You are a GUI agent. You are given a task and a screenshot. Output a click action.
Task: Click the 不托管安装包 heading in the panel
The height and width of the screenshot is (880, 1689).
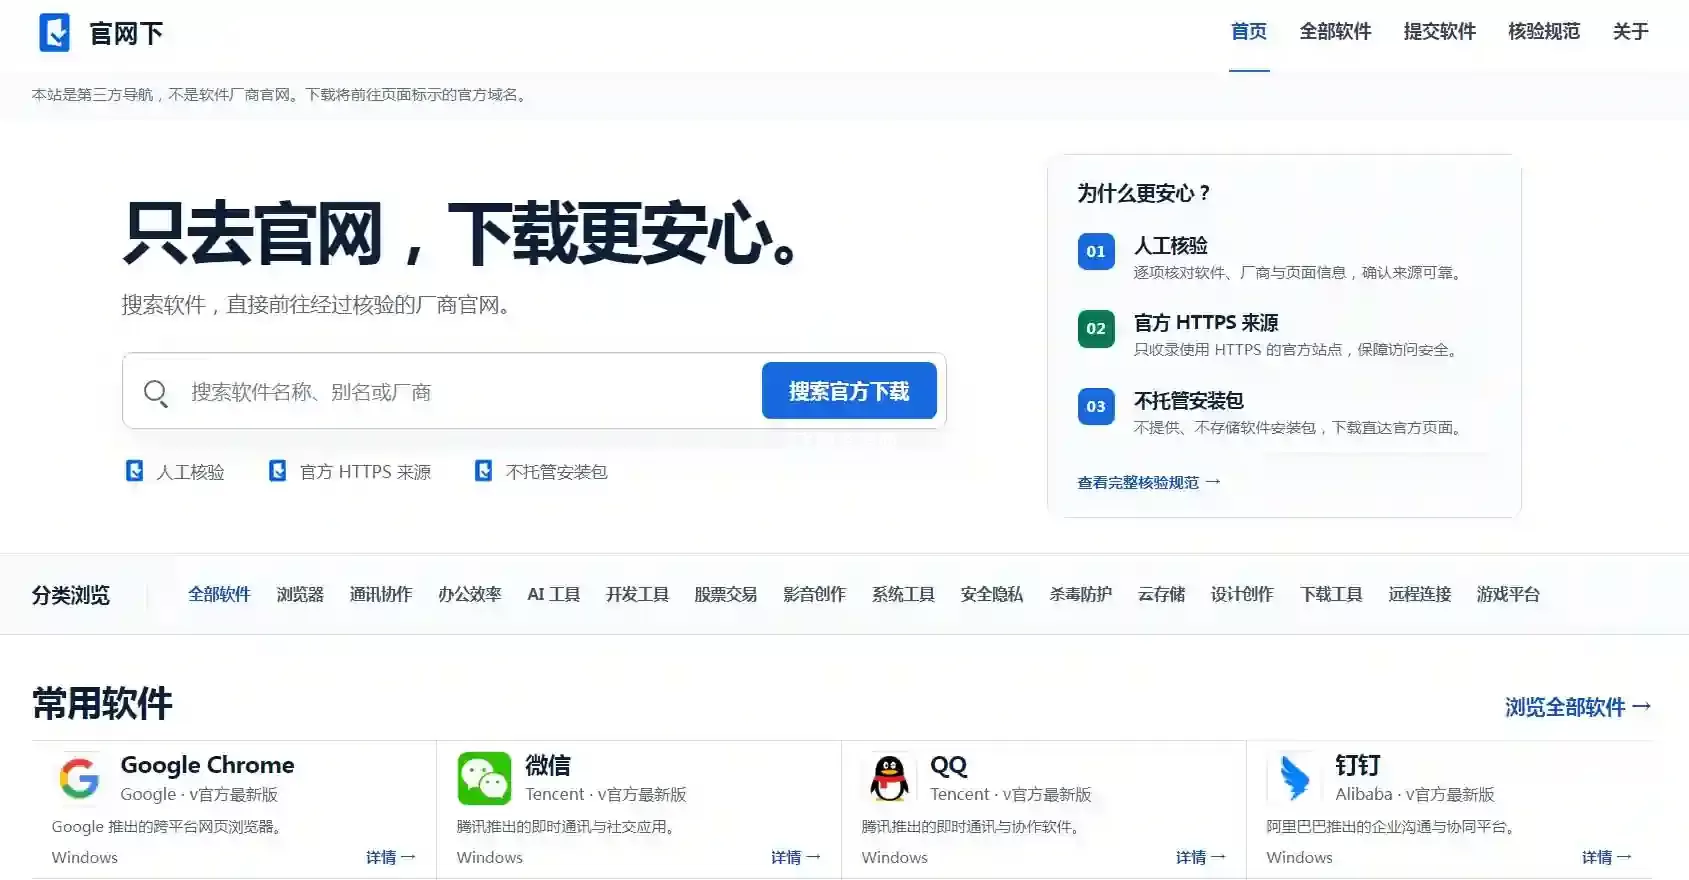click(x=1189, y=400)
